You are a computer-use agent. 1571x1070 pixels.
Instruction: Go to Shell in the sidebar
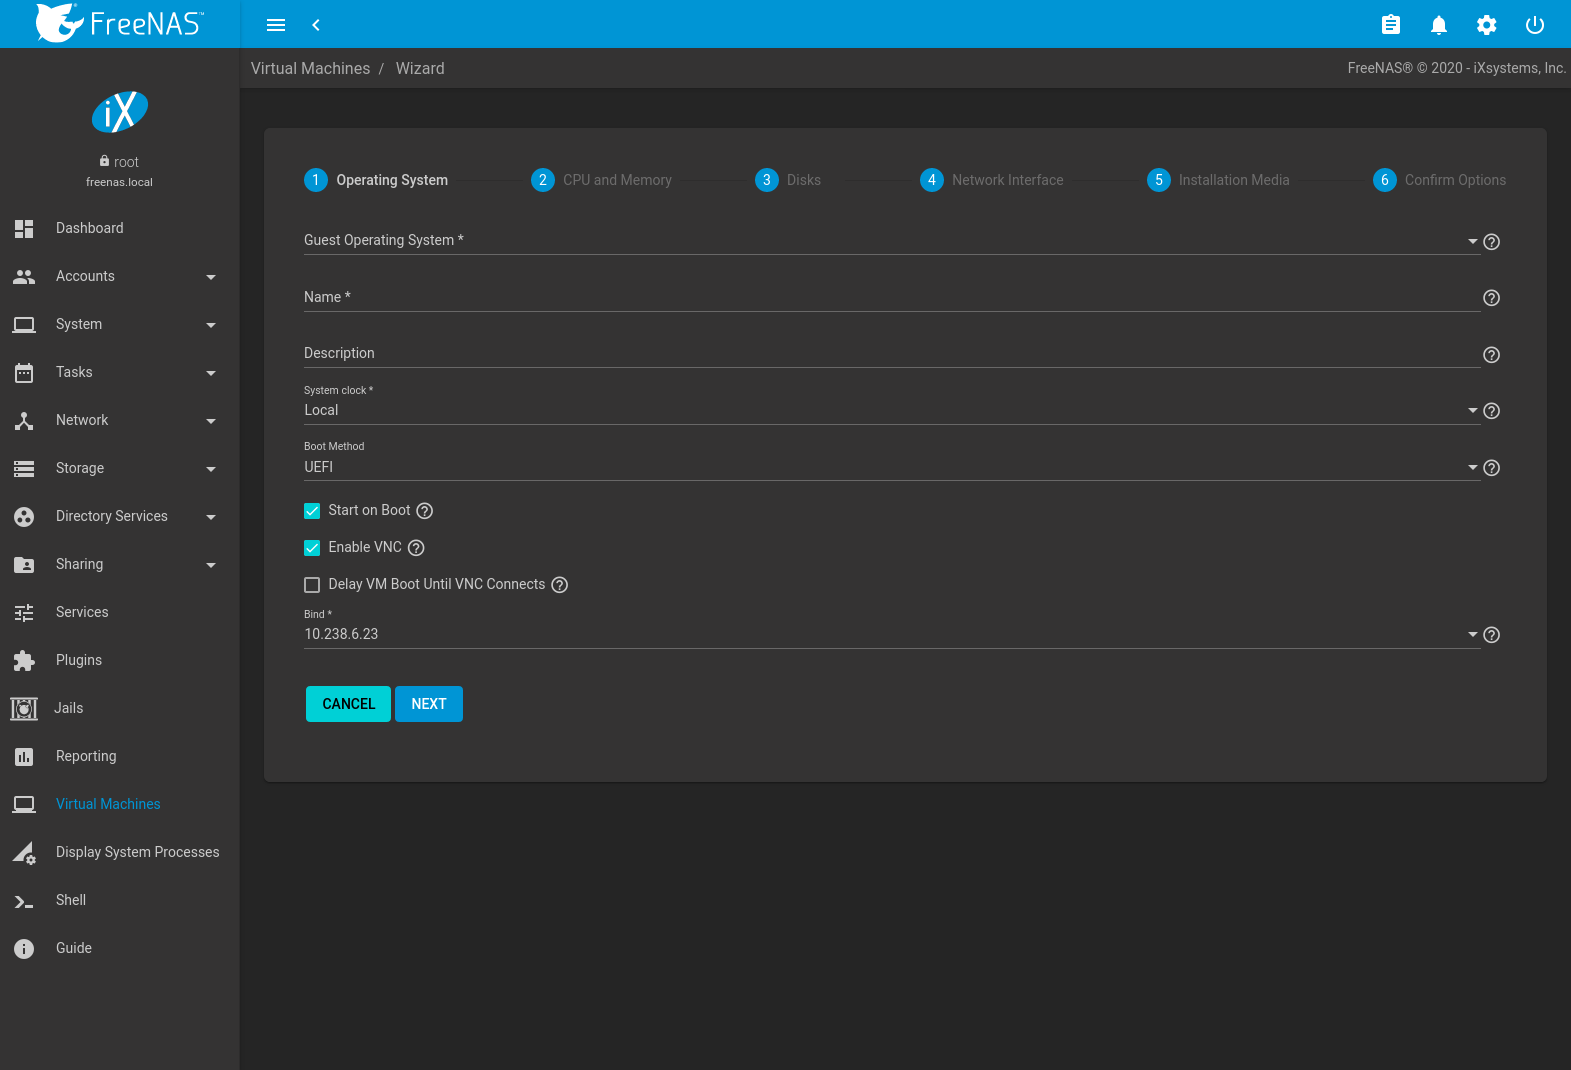click(71, 900)
